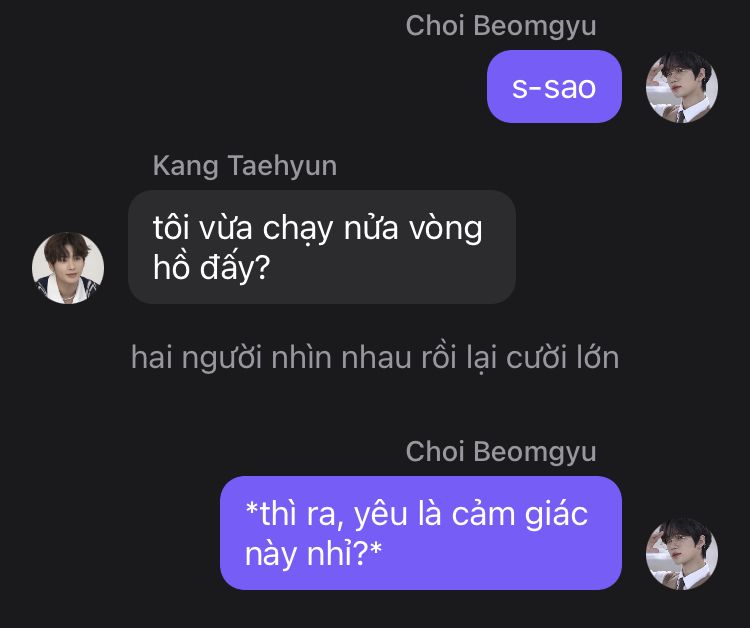
Task: Click the large purple bubble from Choi Beomgyu
Action: [421, 533]
